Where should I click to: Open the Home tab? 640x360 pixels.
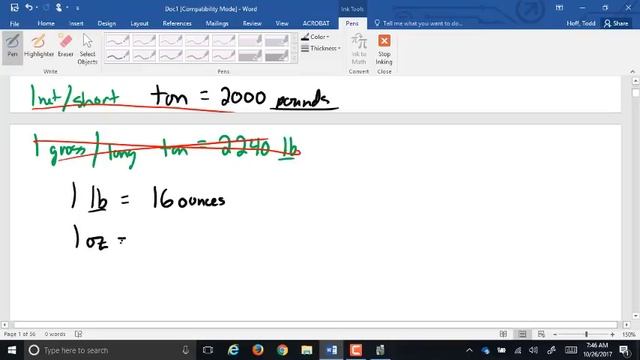point(46,24)
